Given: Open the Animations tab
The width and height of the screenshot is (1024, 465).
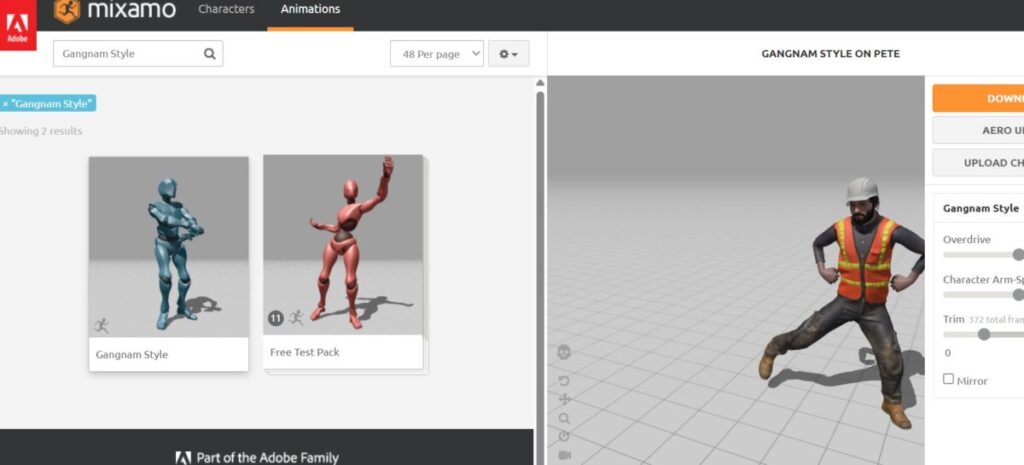Looking at the screenshot, I should [310, 10].
